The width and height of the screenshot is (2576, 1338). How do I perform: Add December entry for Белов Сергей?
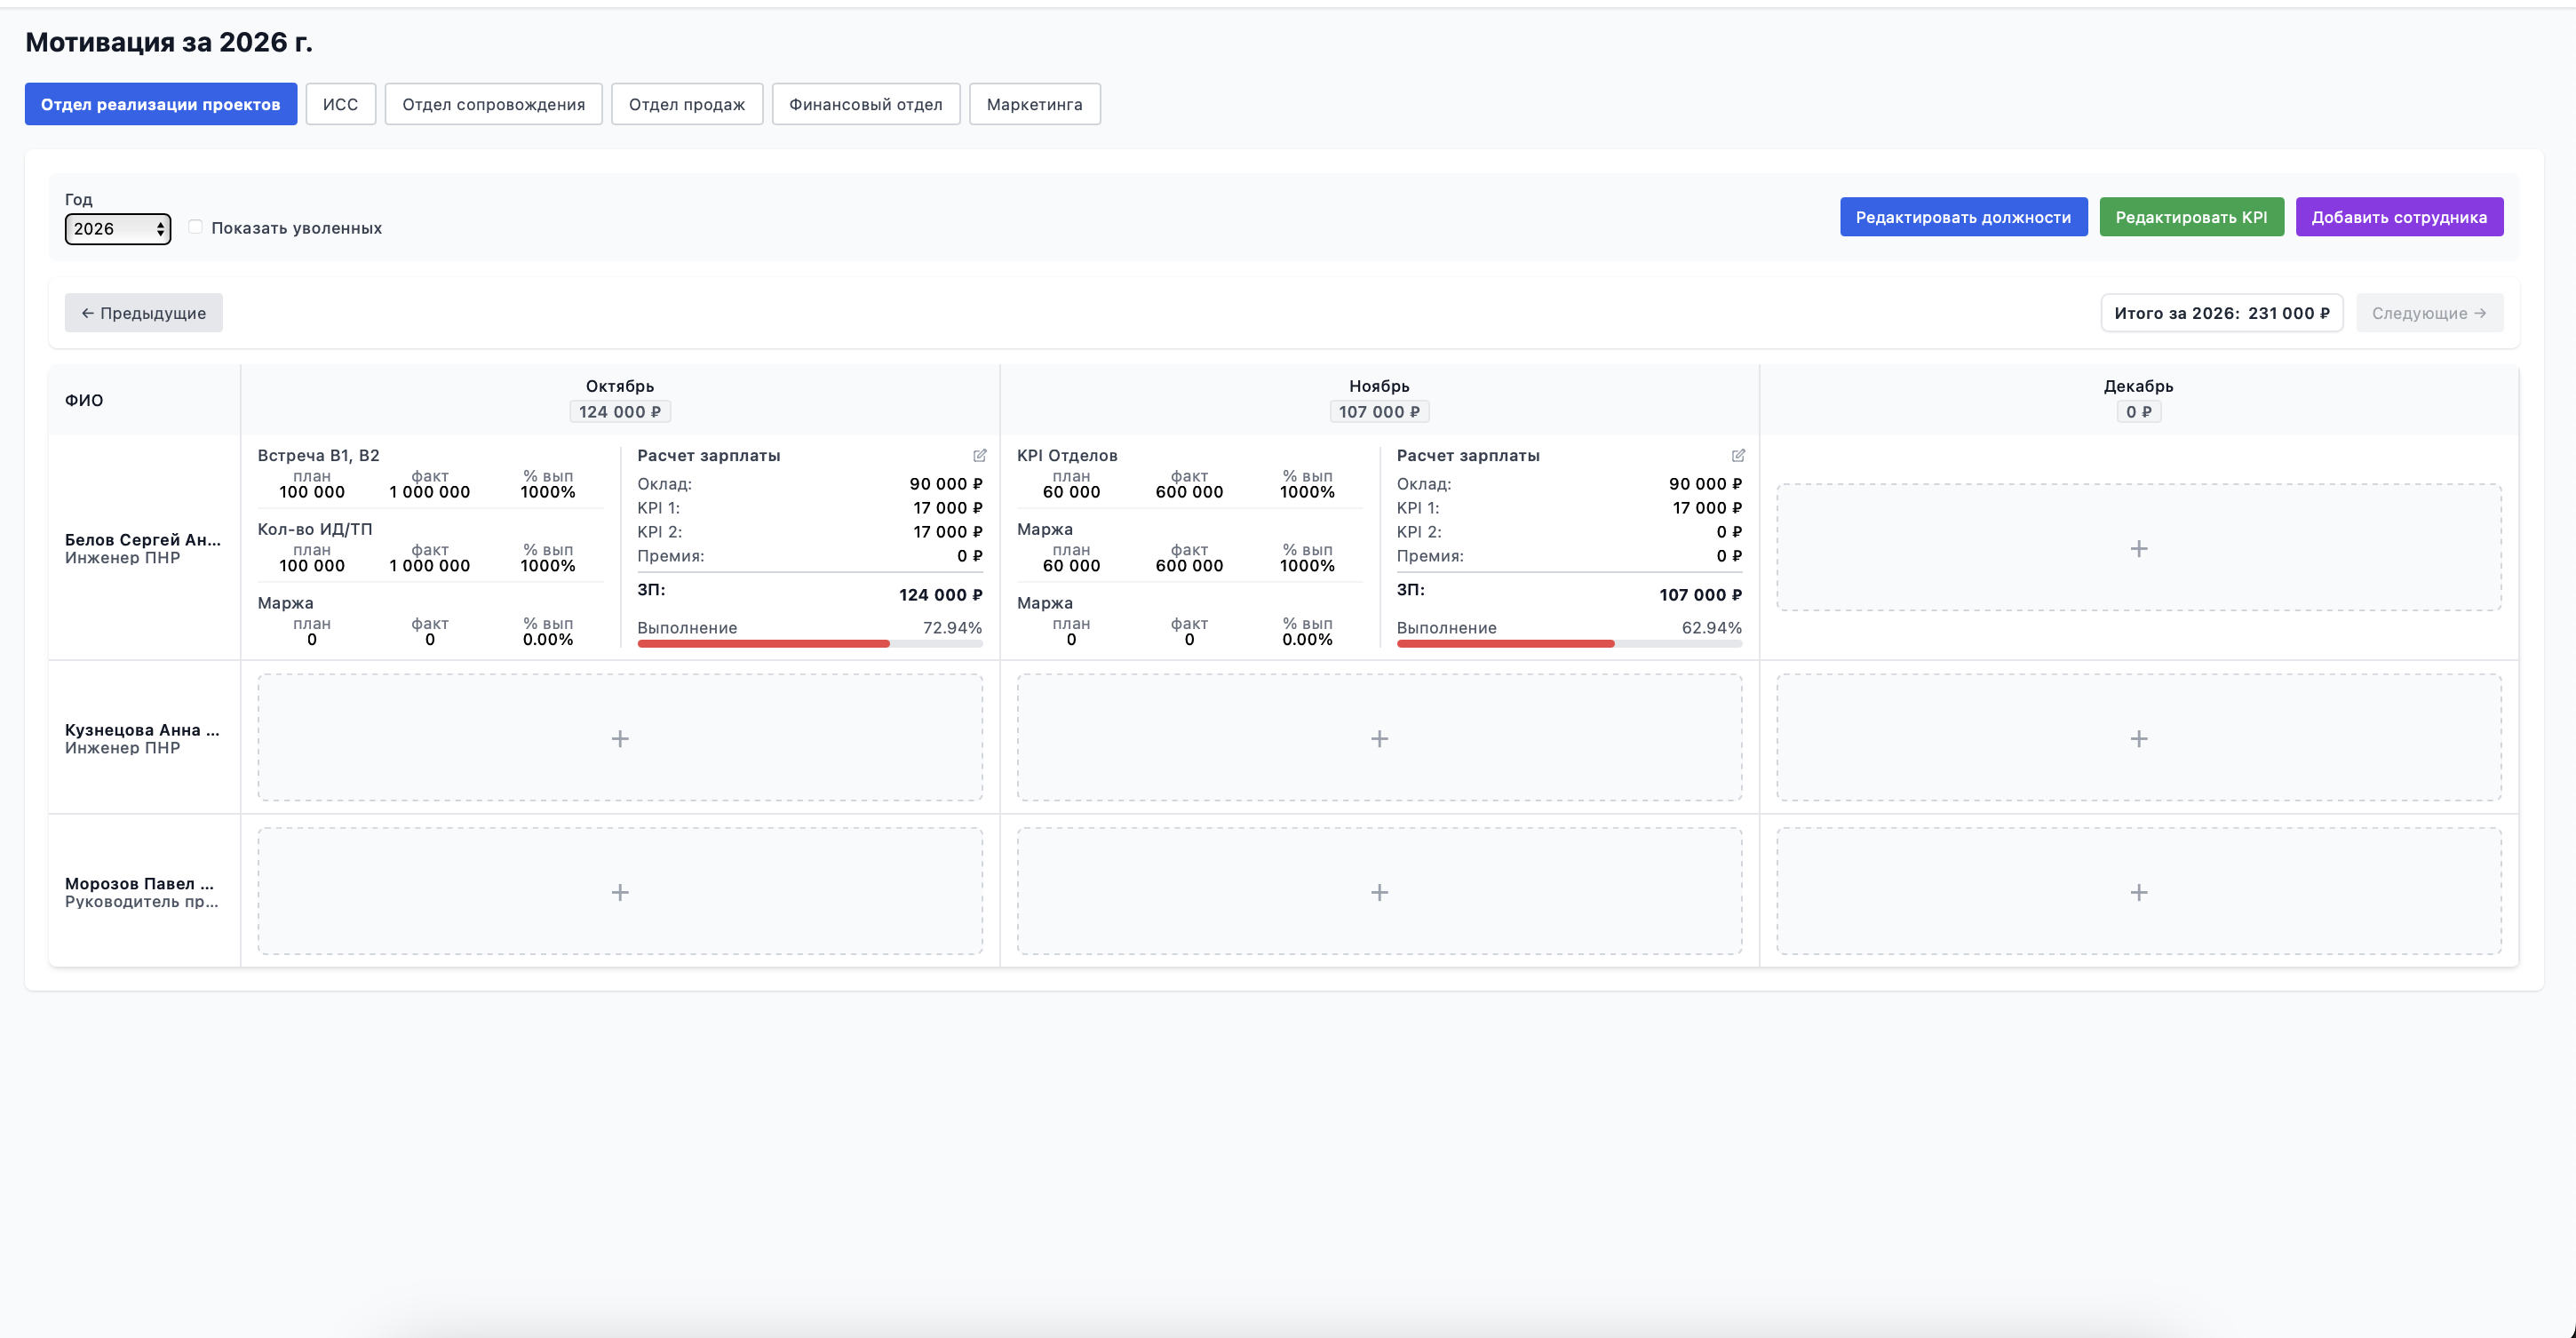(2138, 548)
